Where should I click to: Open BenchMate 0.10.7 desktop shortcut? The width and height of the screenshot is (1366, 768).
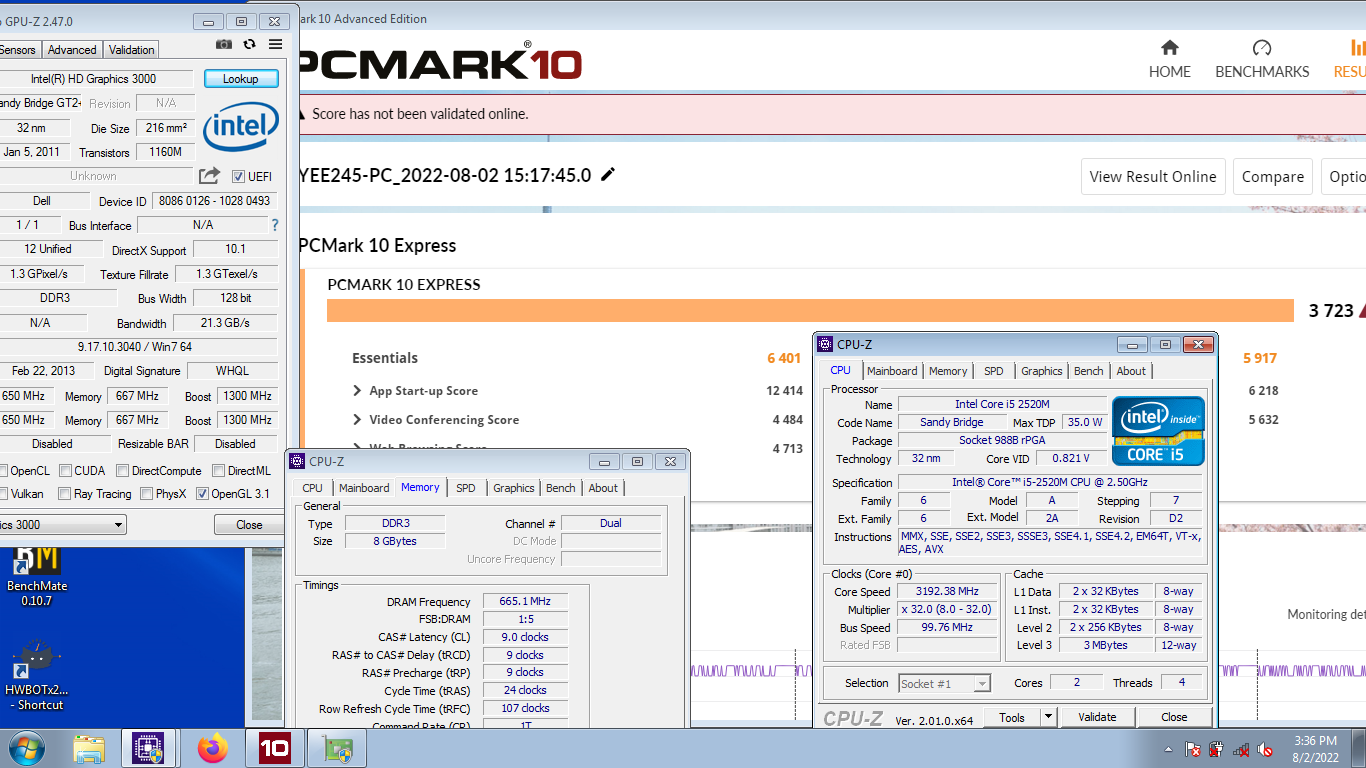coord(37,576)
